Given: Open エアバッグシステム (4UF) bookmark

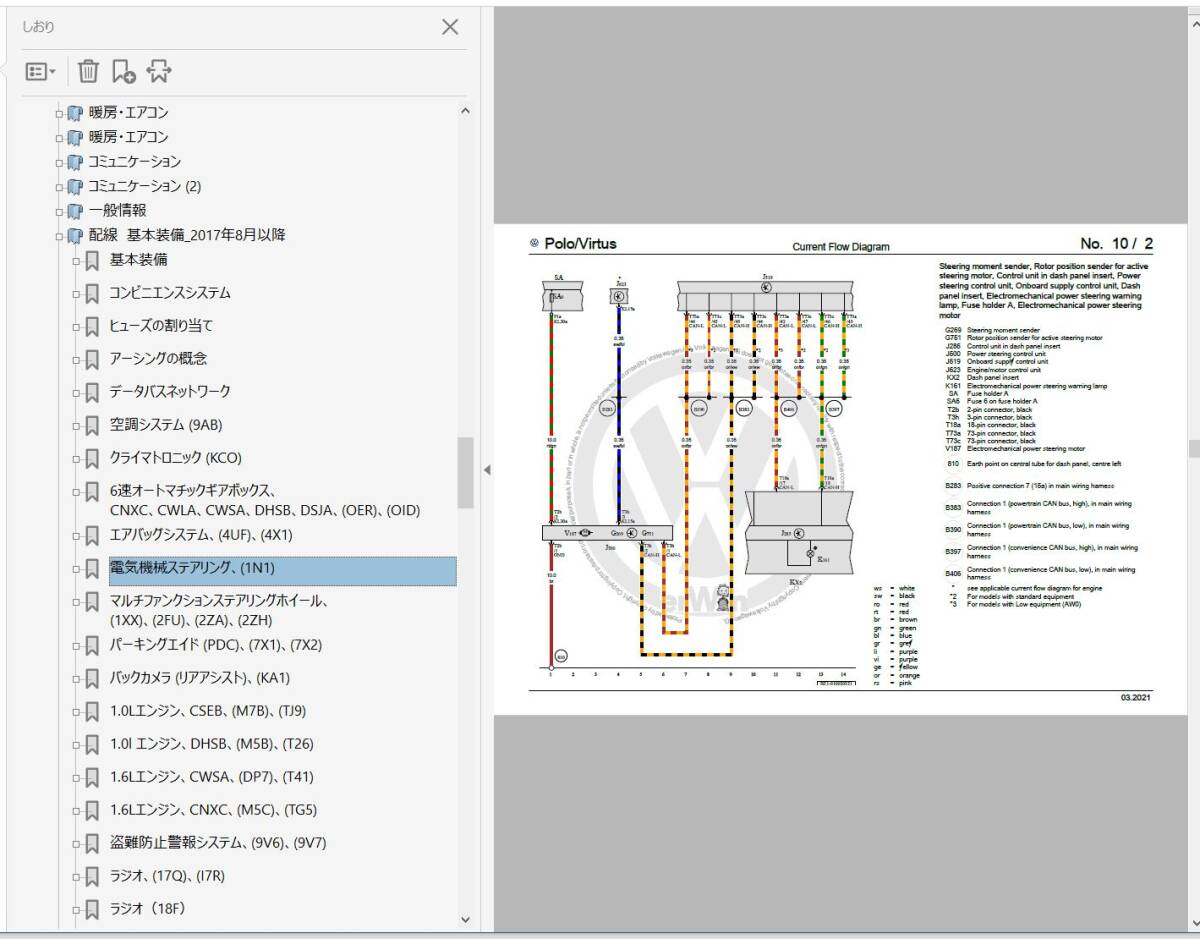Looking at the screenshot, I should coord(201,534).
